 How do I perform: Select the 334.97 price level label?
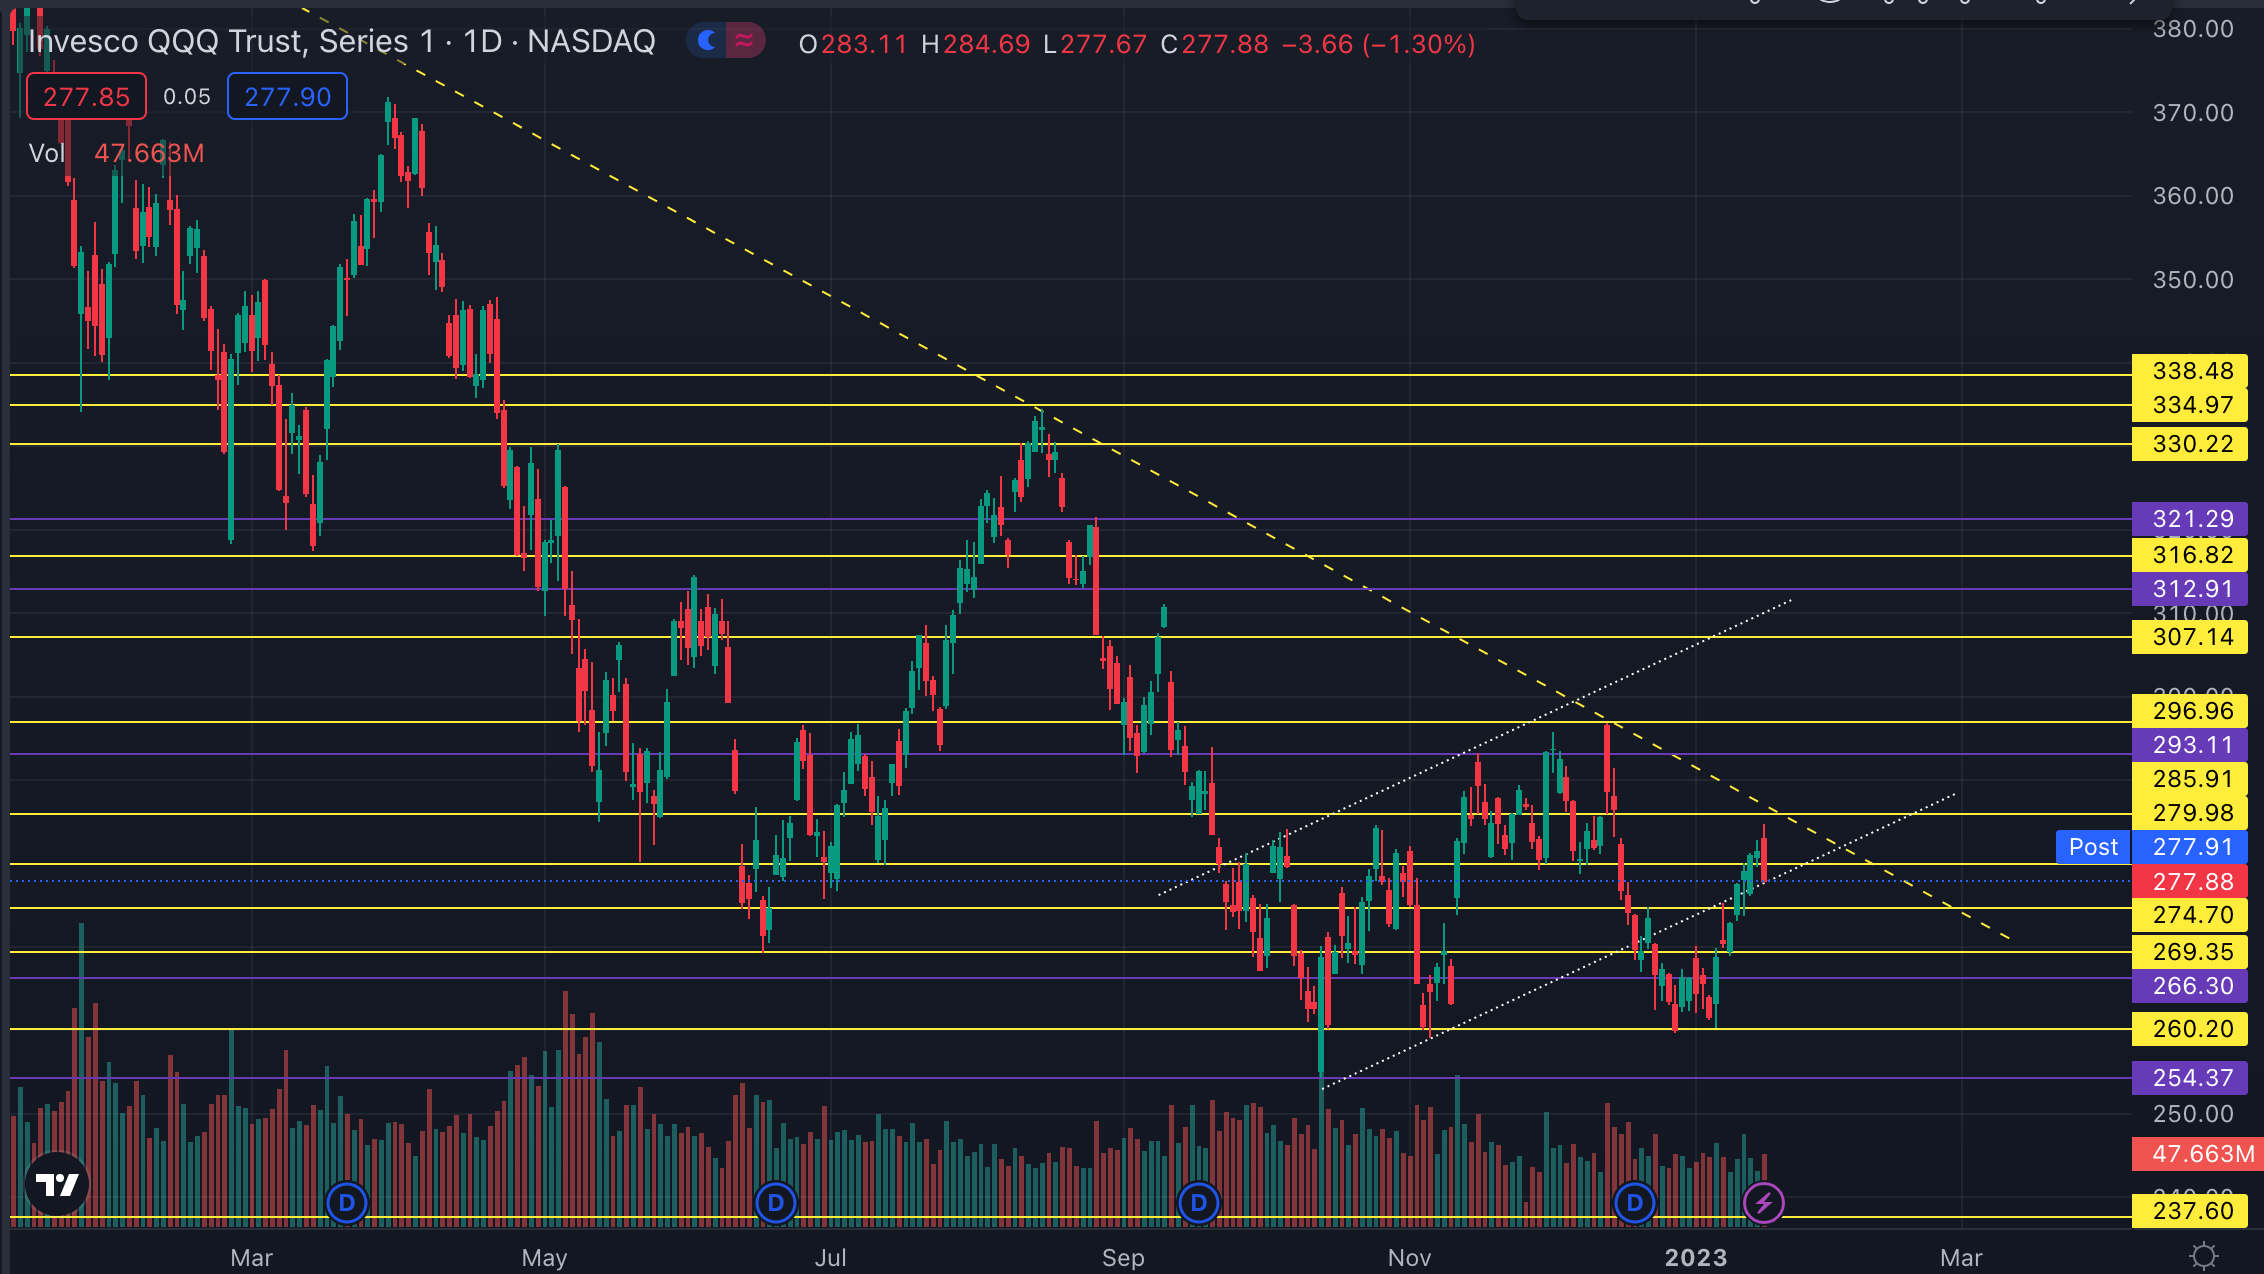point(2189,405)
